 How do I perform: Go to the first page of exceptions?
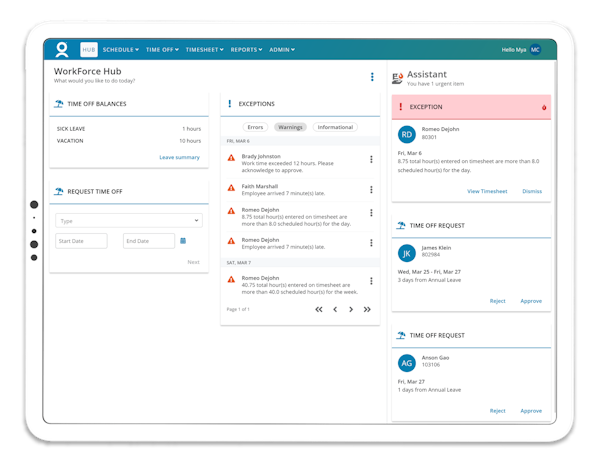point(319,310)
